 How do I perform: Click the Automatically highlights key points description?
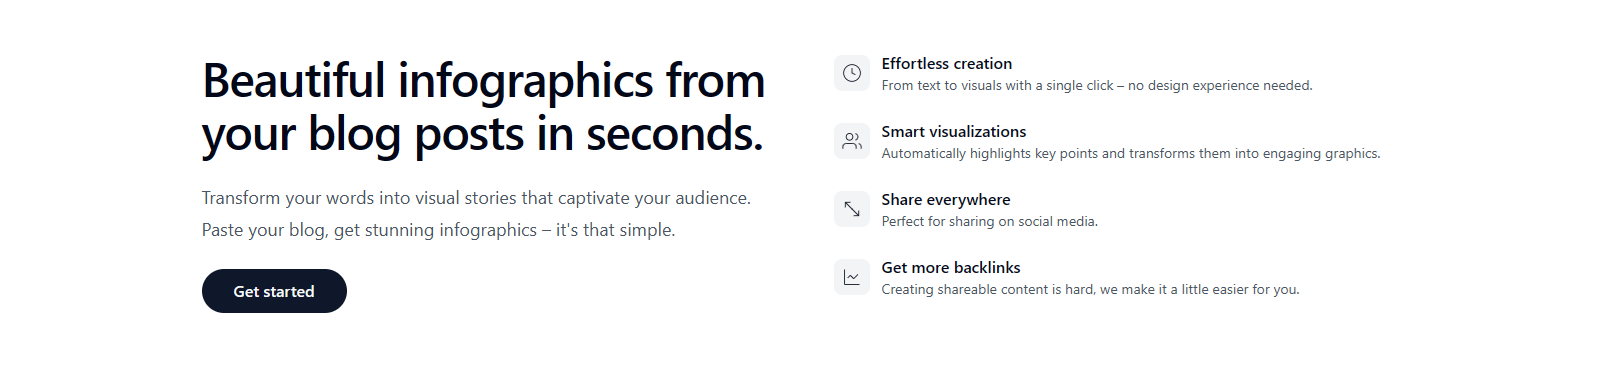click(x=1131, y=154)
